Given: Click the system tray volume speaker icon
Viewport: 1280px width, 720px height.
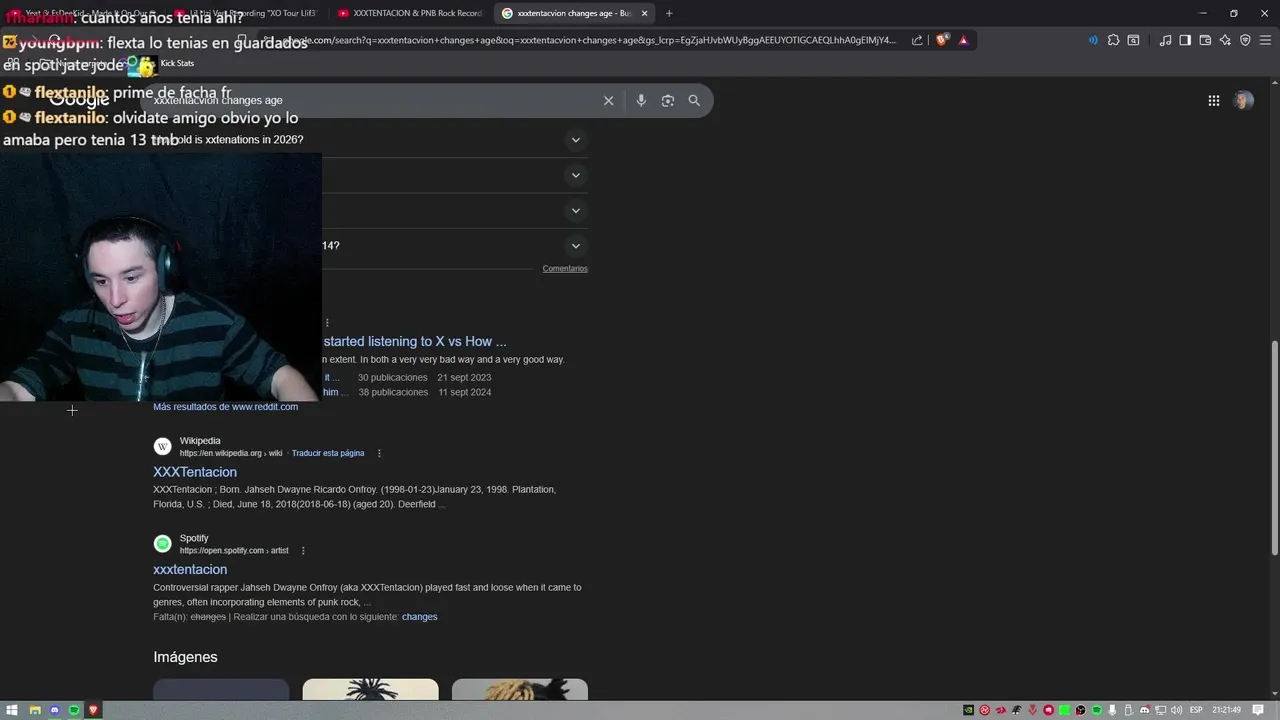Looking at the screenshot, I should click(x=1176, y=710).
